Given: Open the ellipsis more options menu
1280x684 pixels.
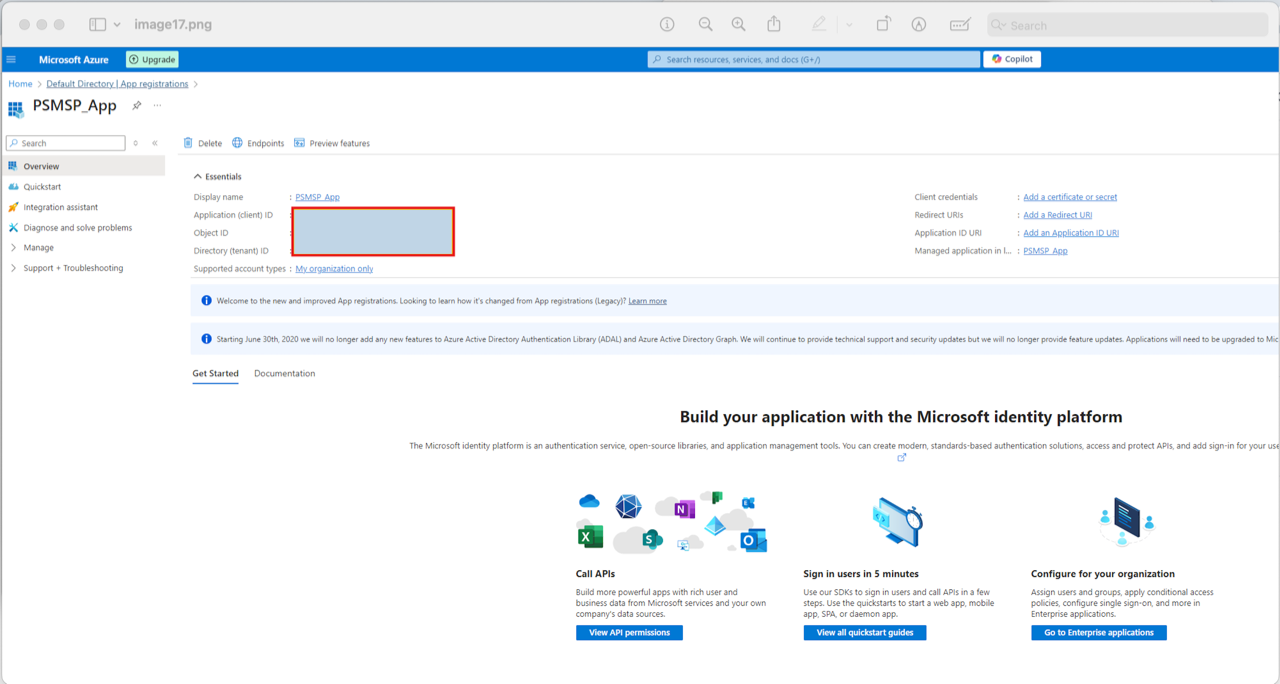Looking at the screenshot, I should [x=157, y=106].
